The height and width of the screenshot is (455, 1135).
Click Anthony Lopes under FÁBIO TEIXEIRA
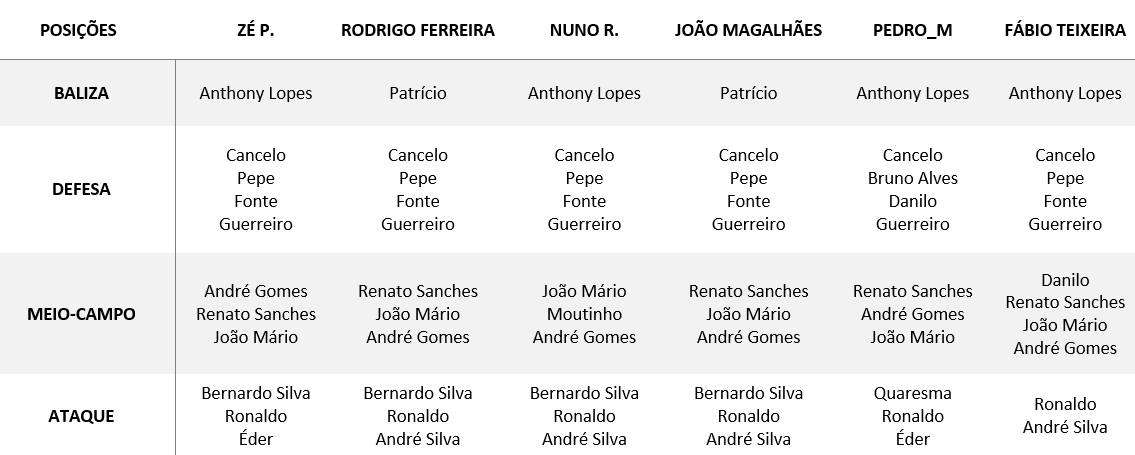click(x=1065, y=93)
